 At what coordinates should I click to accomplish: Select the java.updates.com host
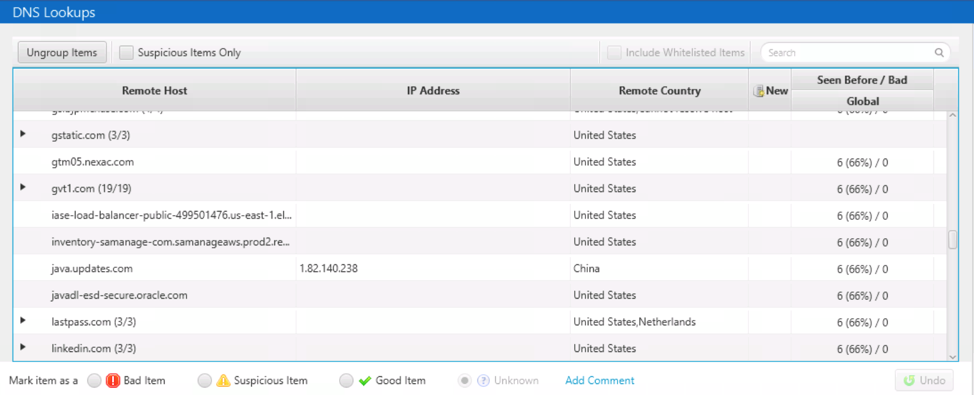click(92, 269)
